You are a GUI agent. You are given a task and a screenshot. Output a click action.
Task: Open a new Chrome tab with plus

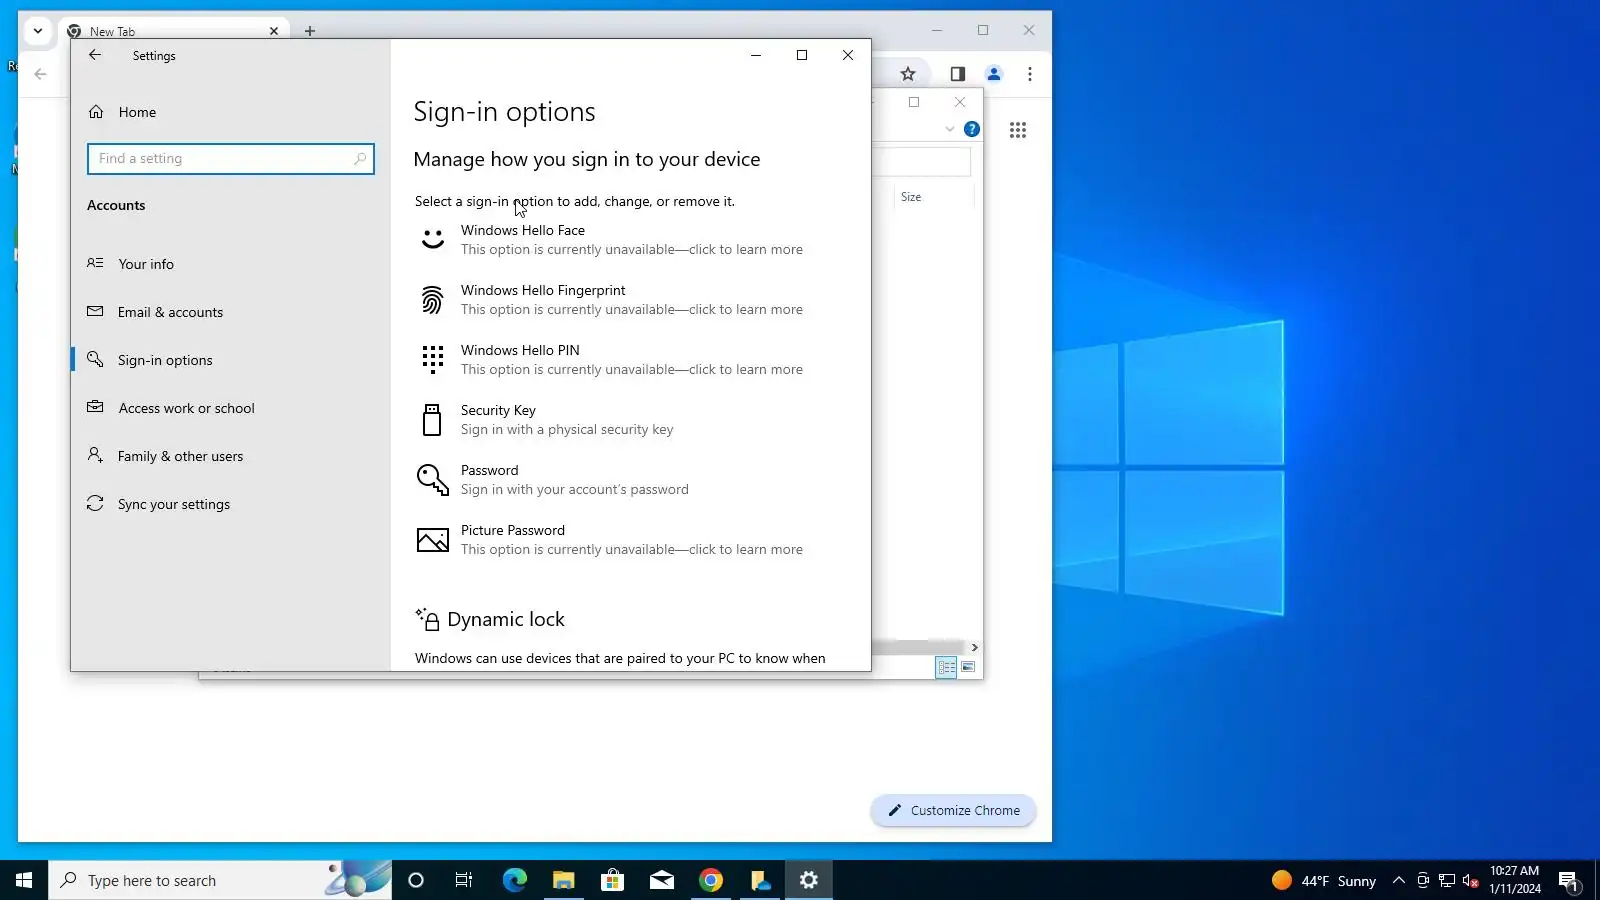tap(310, 31)
